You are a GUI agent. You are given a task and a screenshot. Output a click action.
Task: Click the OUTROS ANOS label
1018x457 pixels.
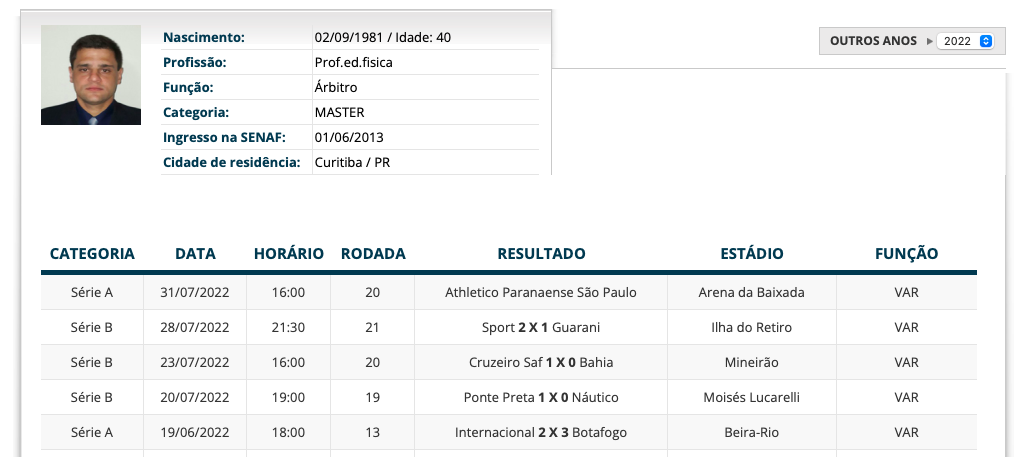[x=873, y=41]
